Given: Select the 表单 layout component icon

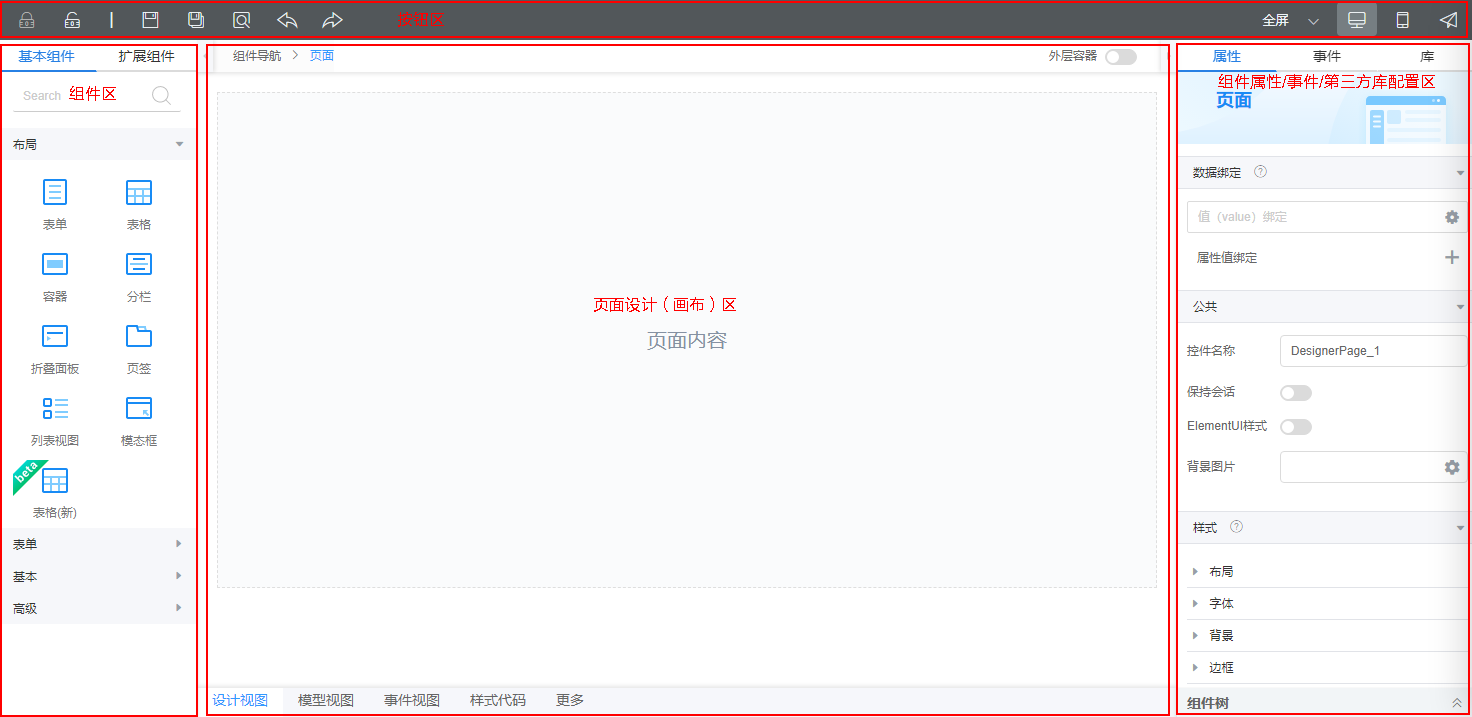Looking at the screenshot, I should point(55,192).
